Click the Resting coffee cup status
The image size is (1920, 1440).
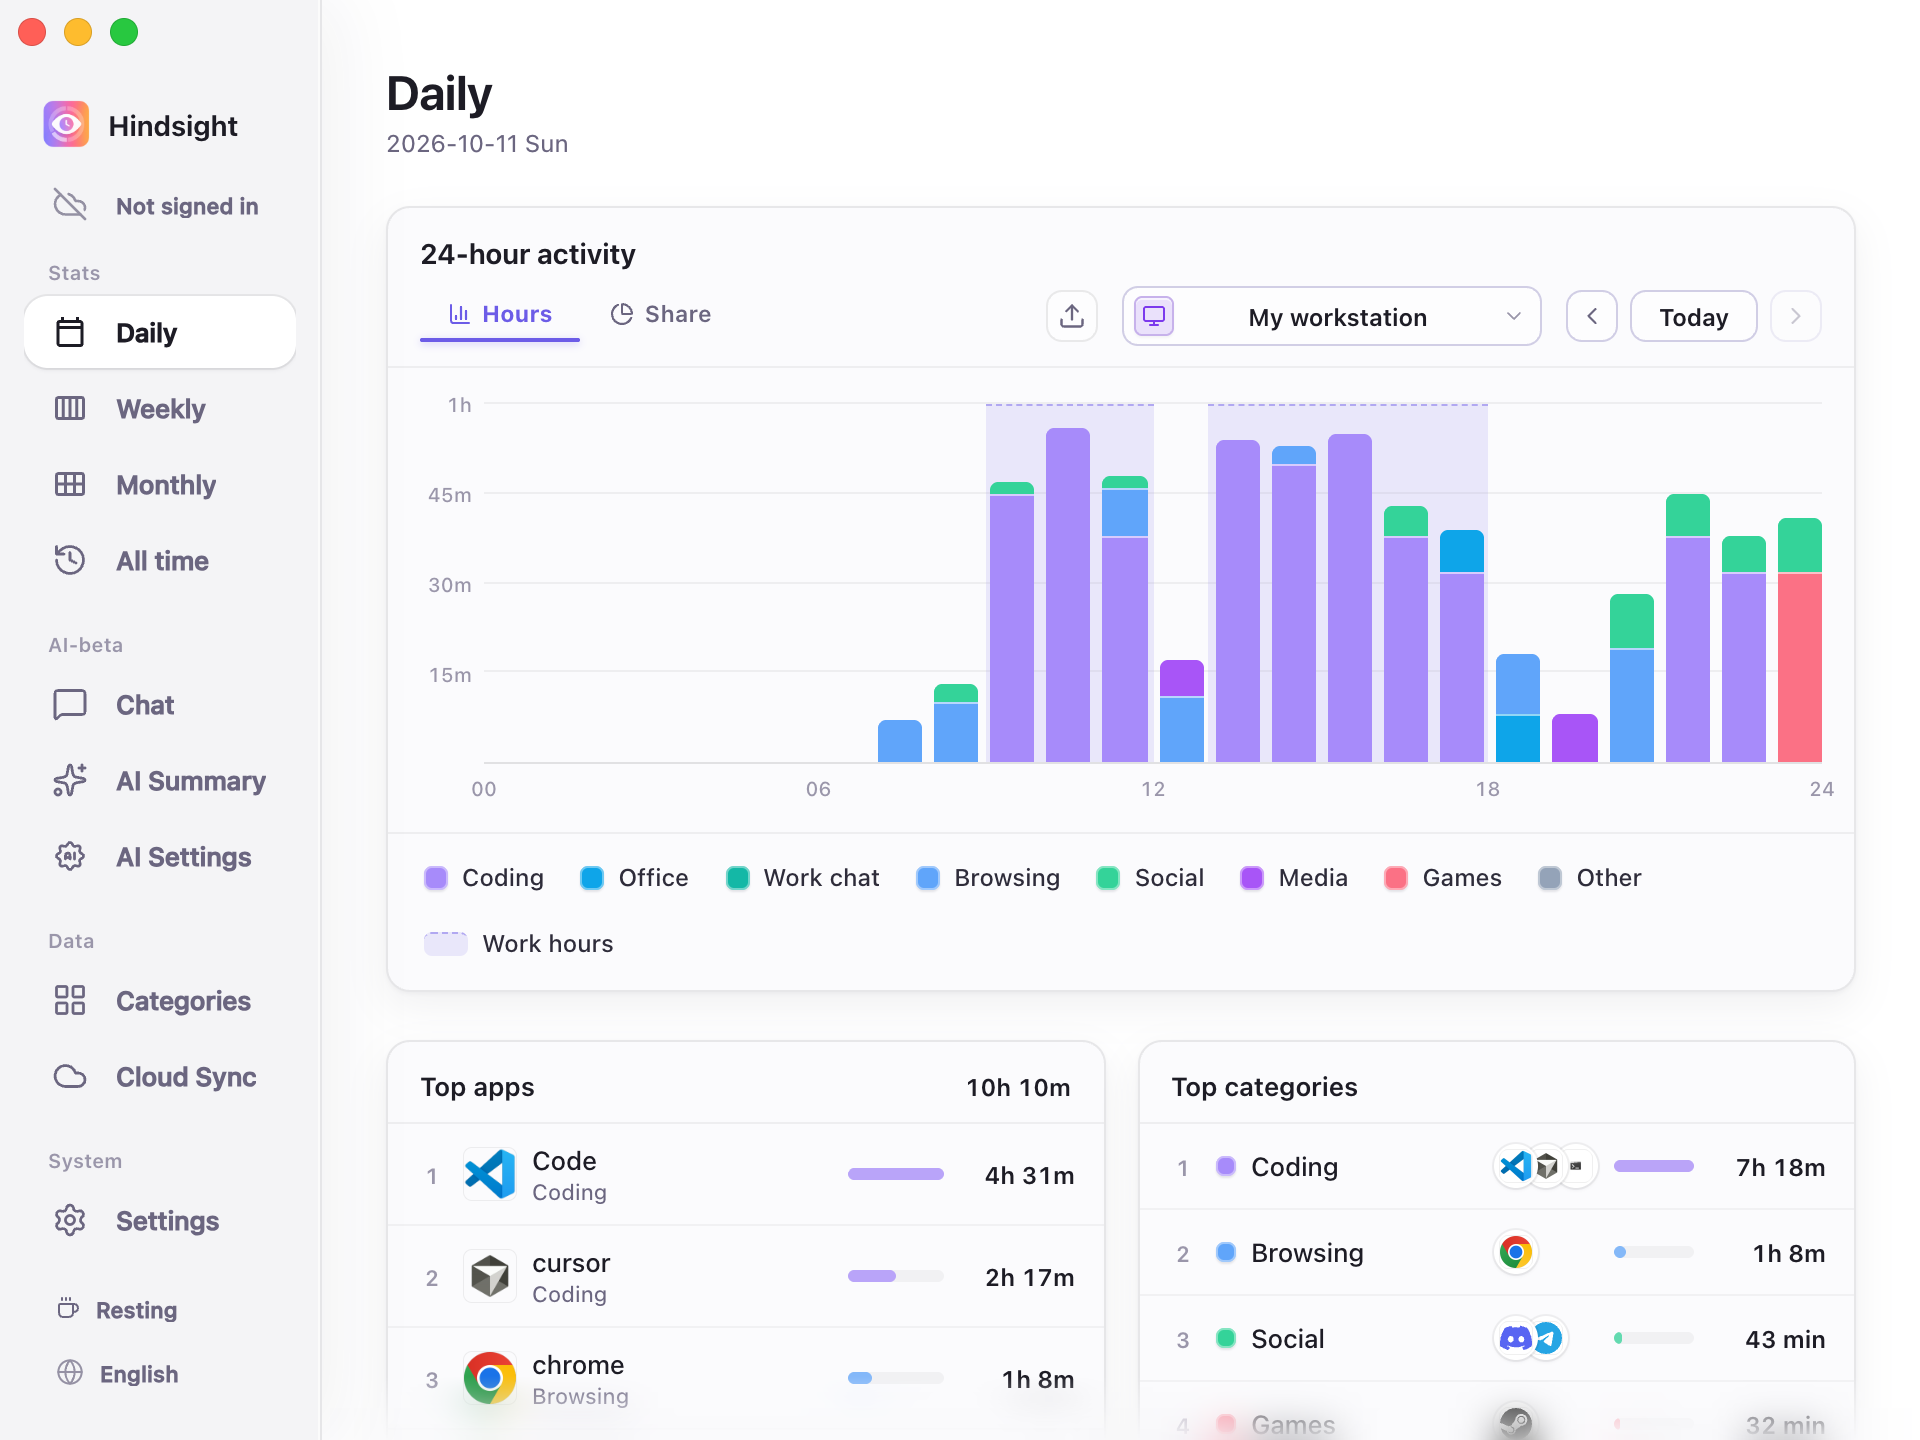[118, 1310]
